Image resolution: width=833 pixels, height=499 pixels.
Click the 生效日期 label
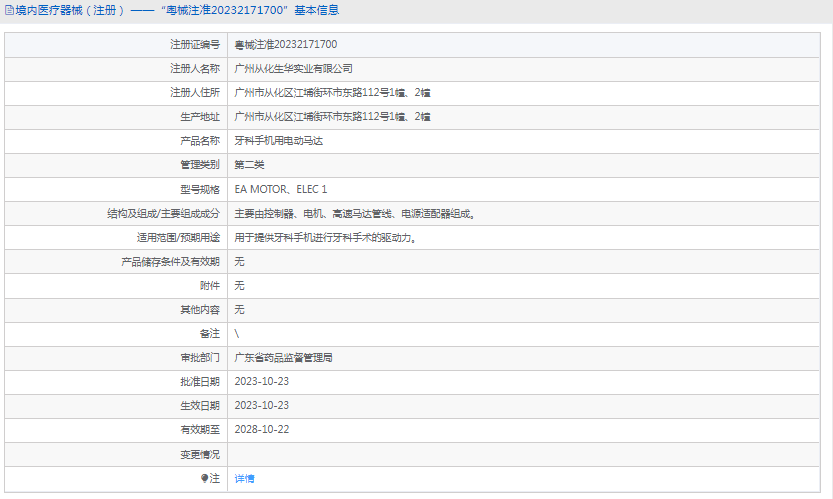click(x=200, y=405)
